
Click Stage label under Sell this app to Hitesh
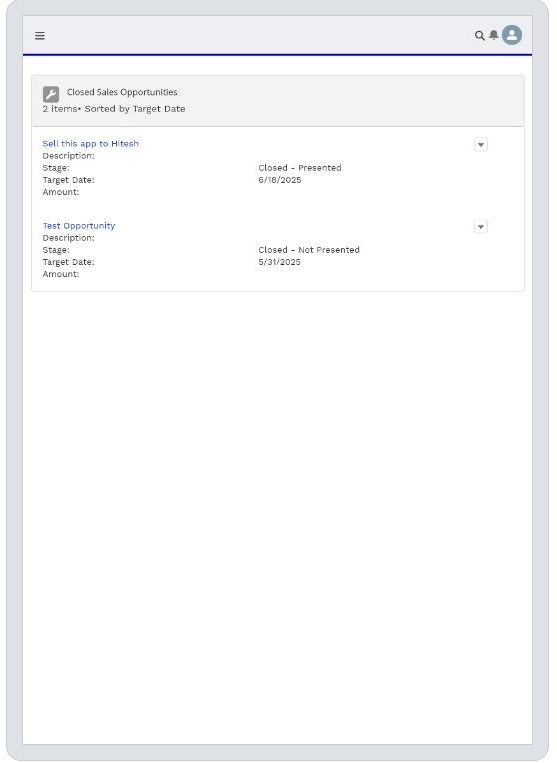coord(56,168)
